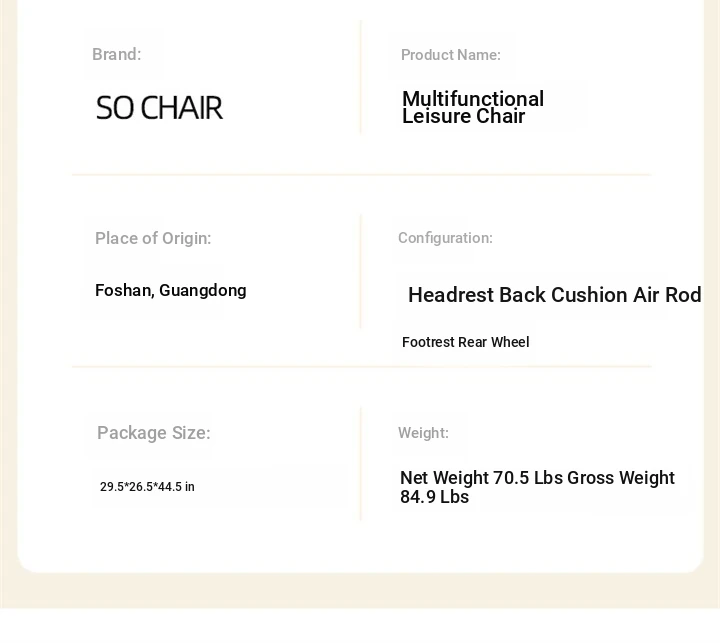Select the Multifunctional Leisure Chair text

tap(472, 107)
